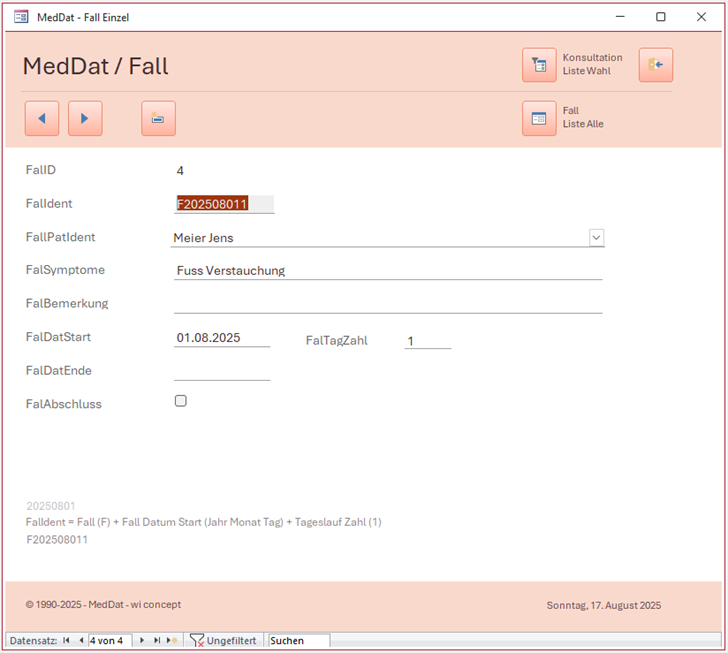728x653 pixels.
Task: Jump to first record in navigation bar
Action: coord(66,640)
